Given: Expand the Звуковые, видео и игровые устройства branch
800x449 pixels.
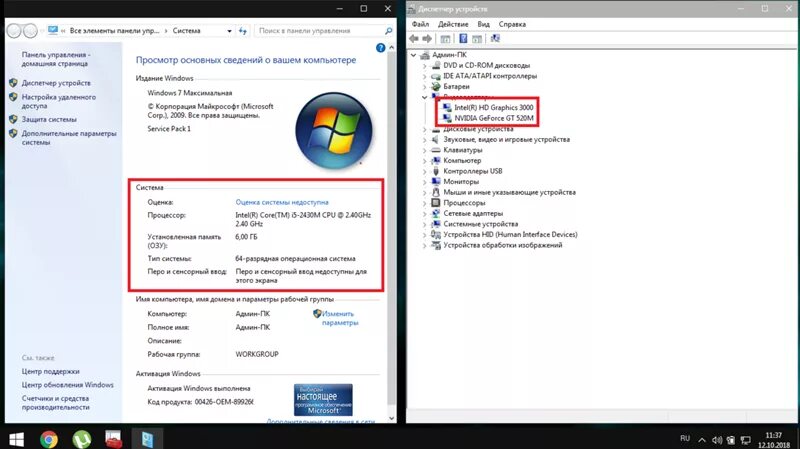Looking at the screenshot, I should pyautogui.click(x=424, y=139).
